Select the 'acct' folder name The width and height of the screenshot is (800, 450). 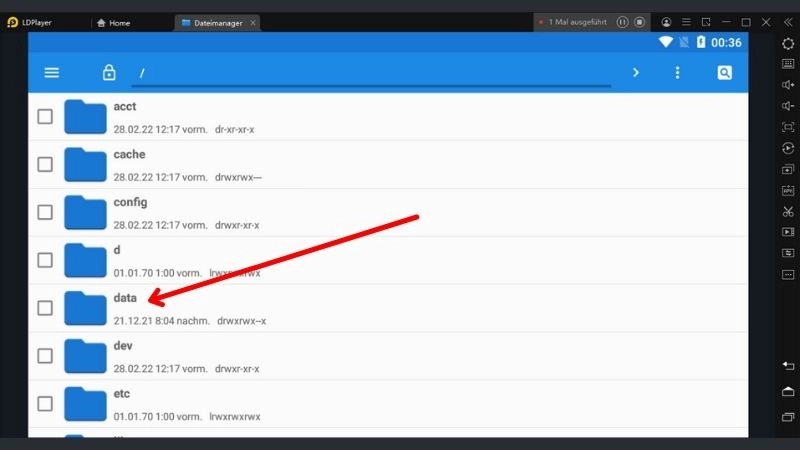(x=124, y=106)
